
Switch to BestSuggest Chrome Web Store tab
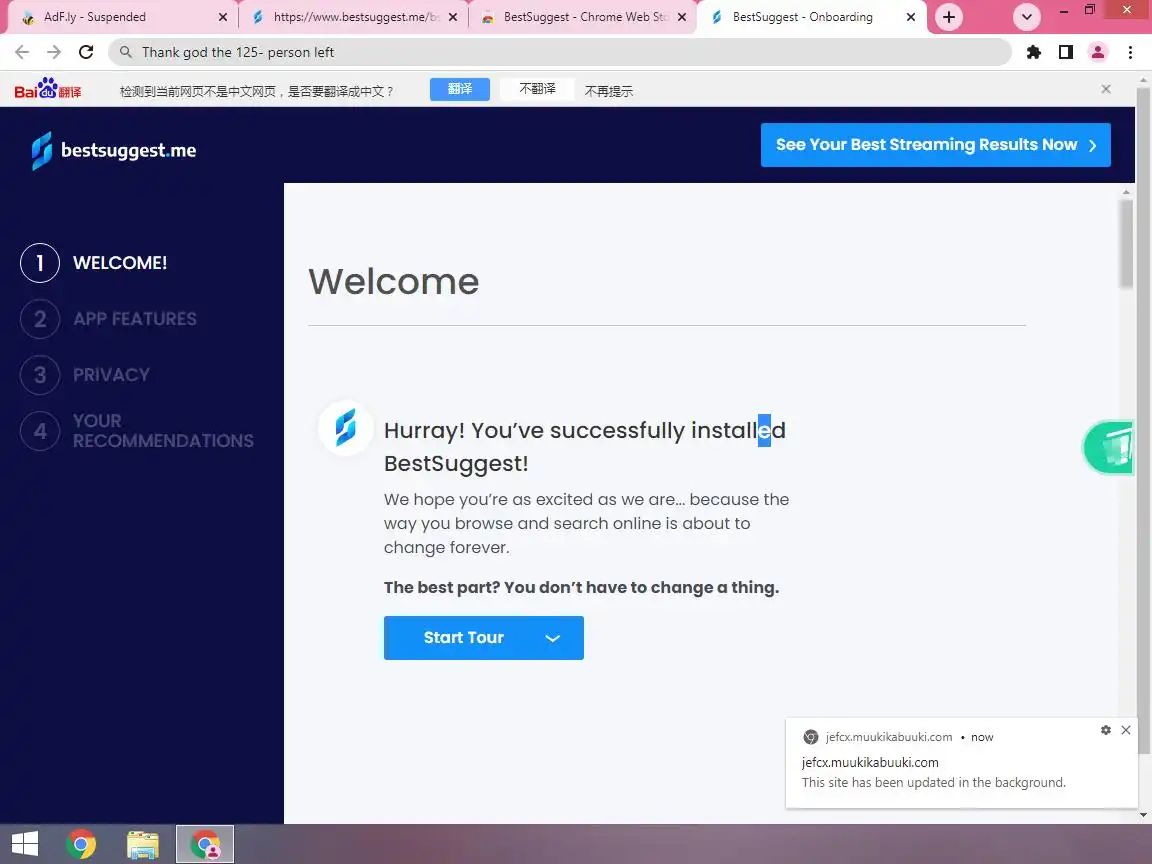click(585, 17)
